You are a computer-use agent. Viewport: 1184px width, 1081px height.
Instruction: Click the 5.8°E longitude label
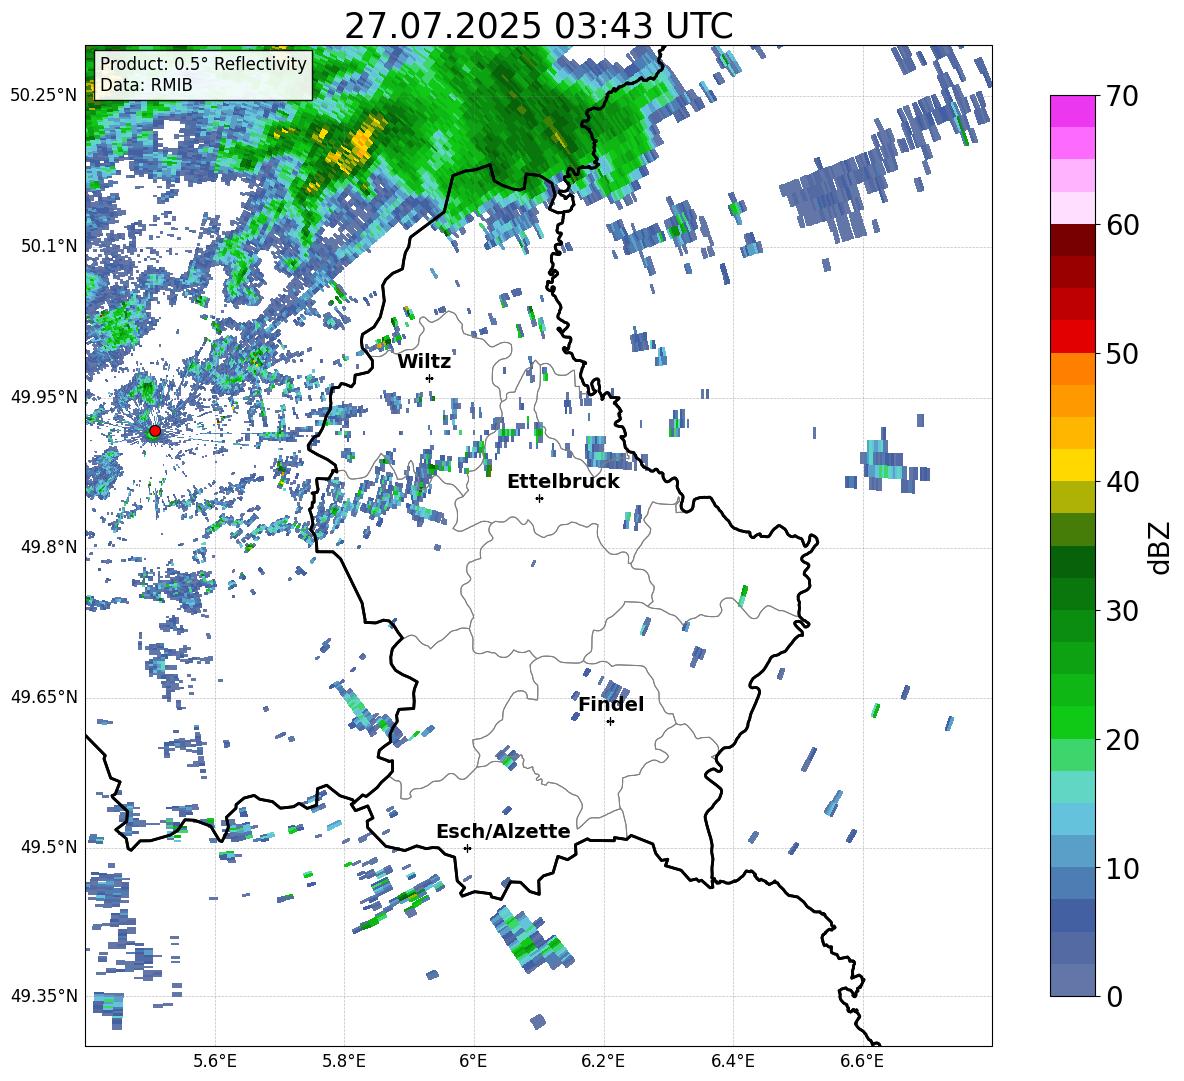[344, 1061]
